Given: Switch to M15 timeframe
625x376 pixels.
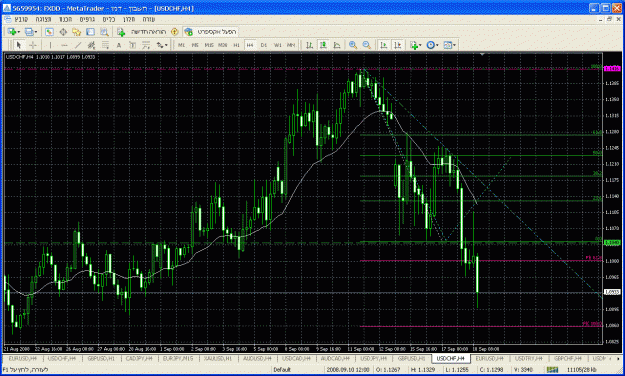Looking at the screenshot, I should (209, 45).
